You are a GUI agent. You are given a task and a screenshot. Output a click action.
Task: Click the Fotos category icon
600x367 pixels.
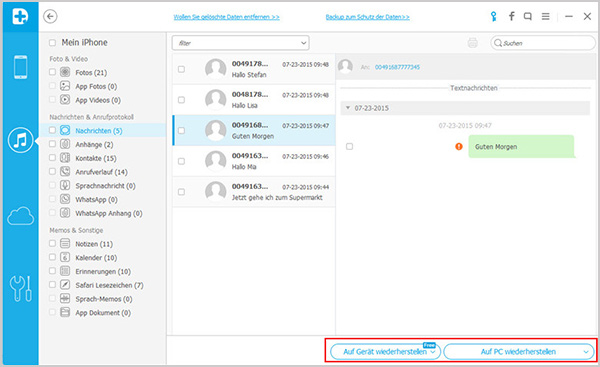(x=65, y=72)
